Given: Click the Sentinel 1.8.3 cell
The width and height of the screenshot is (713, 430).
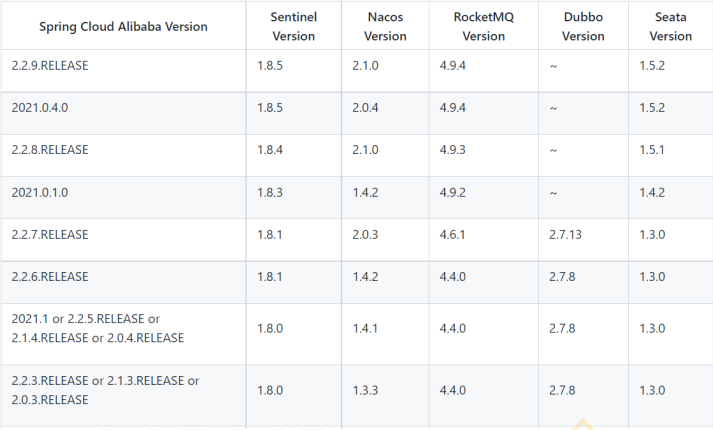Looking at the screenshot, I should pos(271,192).
